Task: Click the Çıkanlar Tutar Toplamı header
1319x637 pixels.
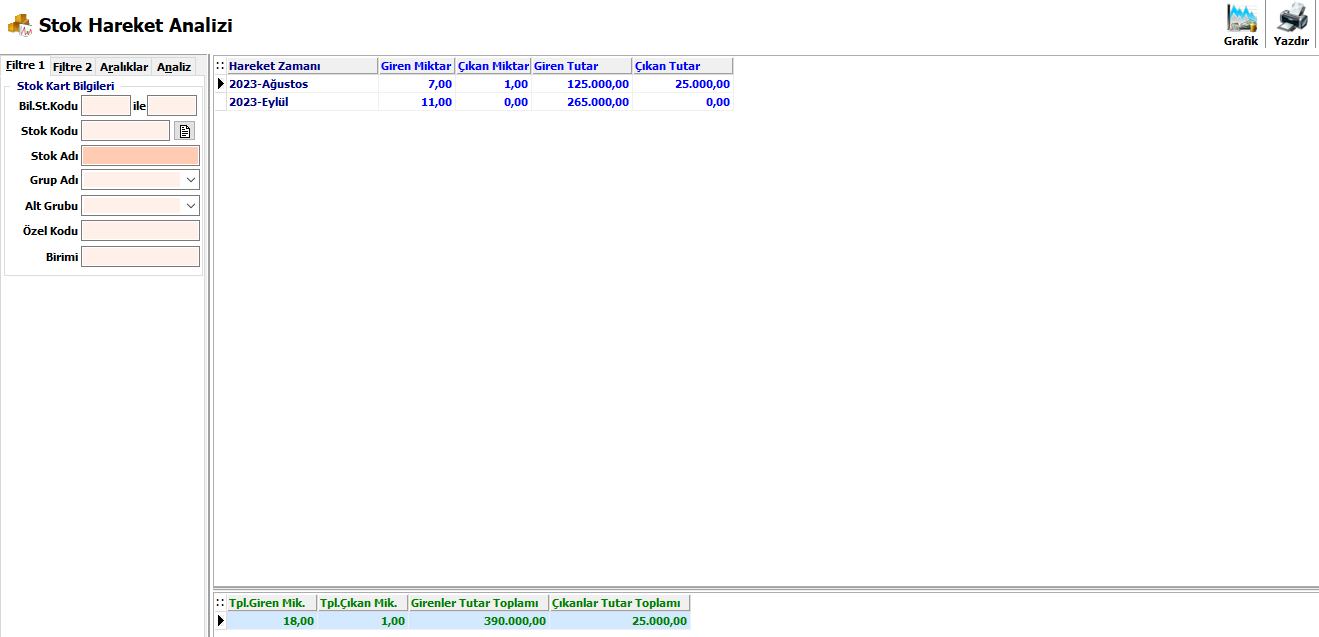Action: click(x=620, y=603)
